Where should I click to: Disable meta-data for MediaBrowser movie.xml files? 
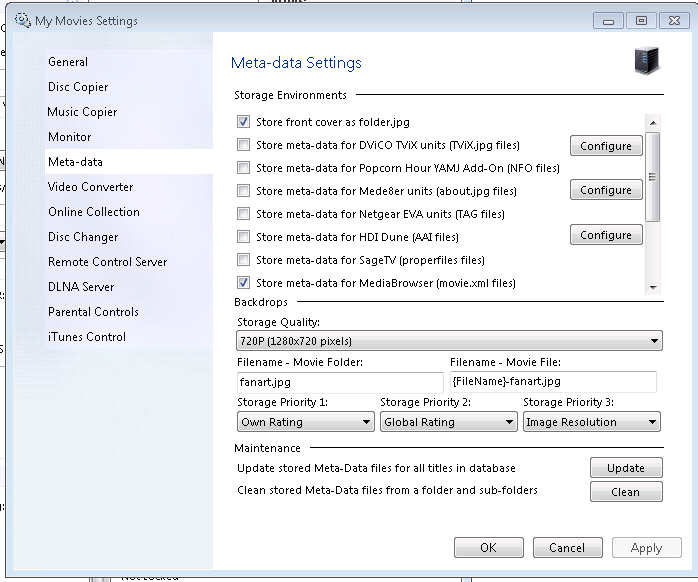click(x=243, y=283)
